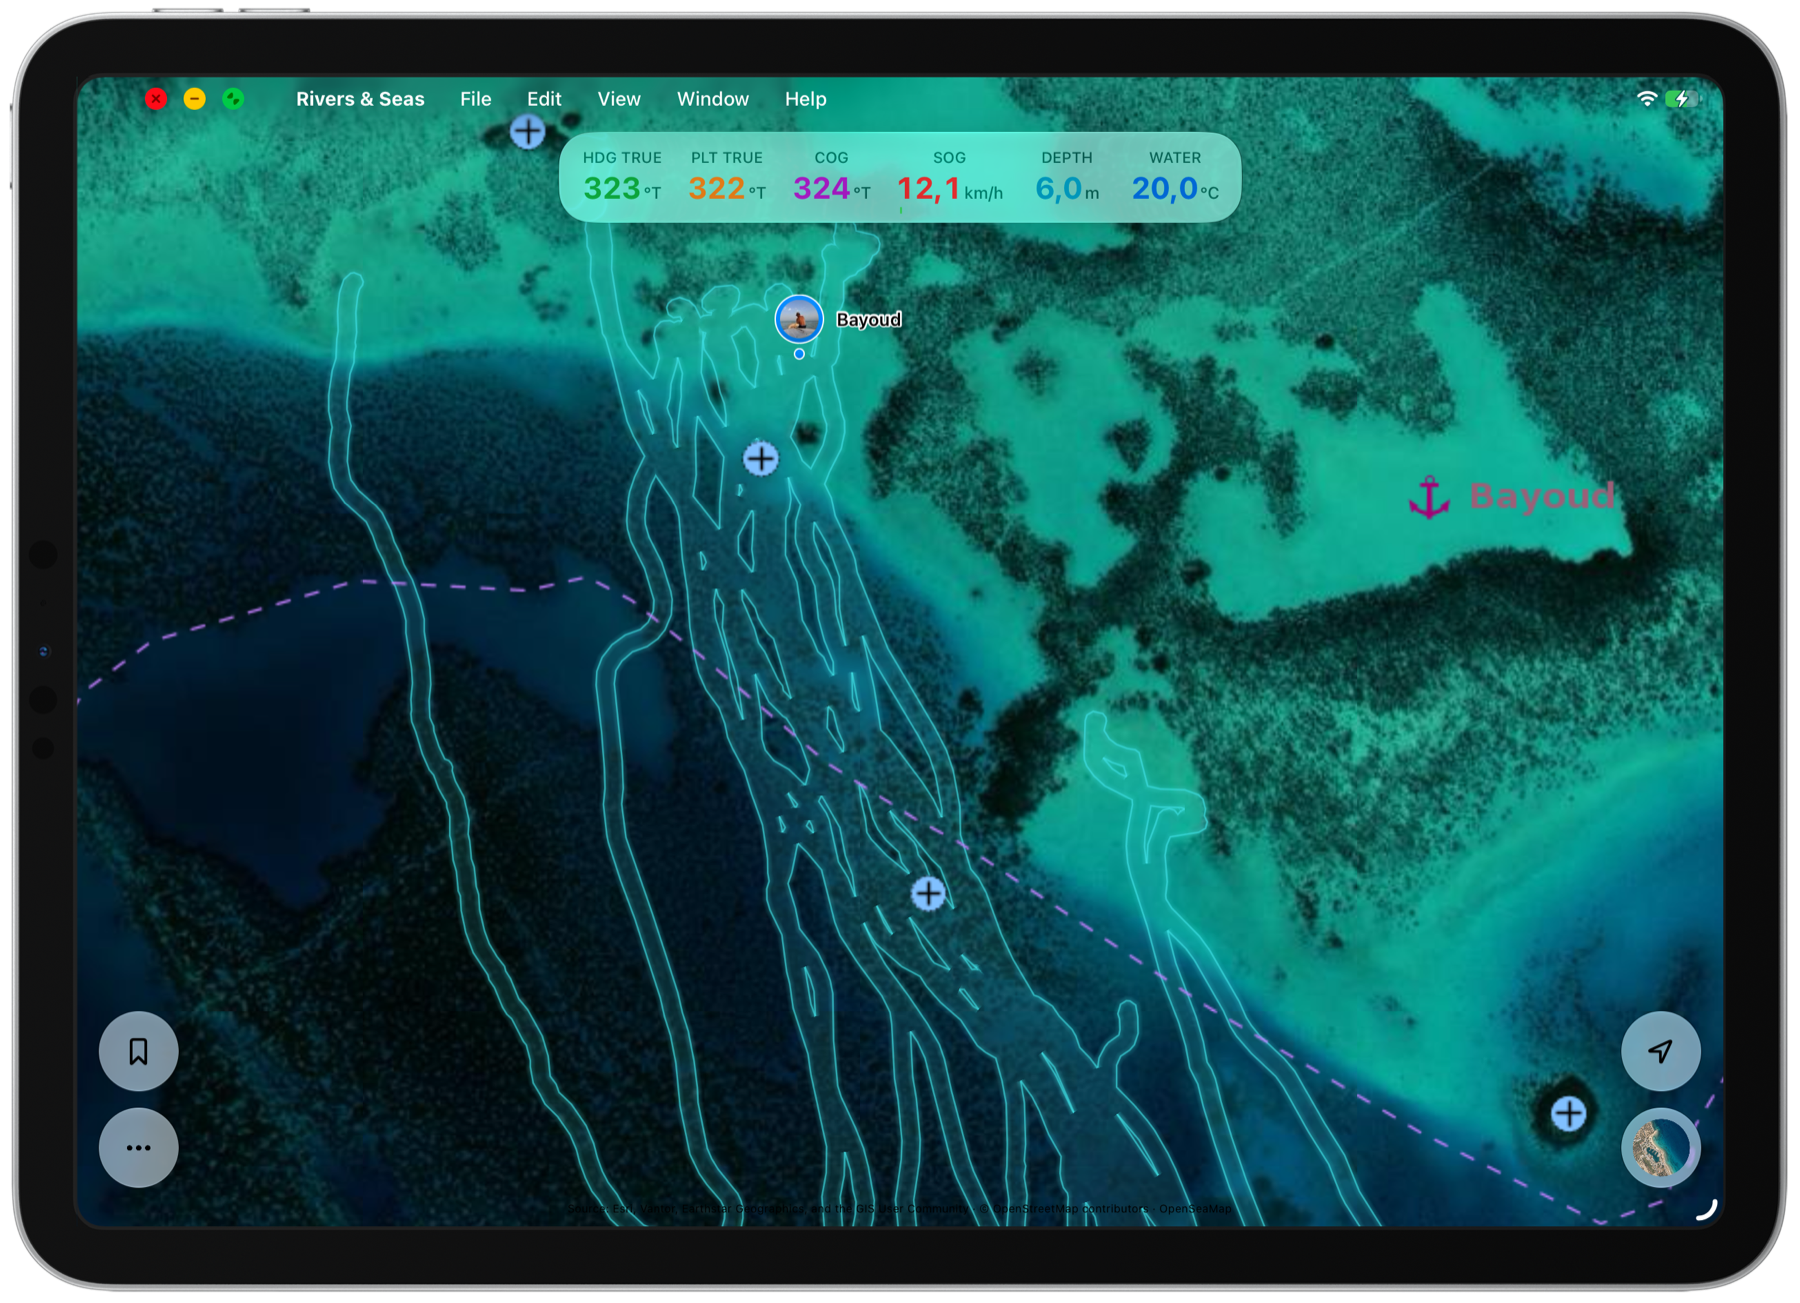Click the COG 324 reading
Screen dimensions: 1800x1303
[x=831, y=177]
